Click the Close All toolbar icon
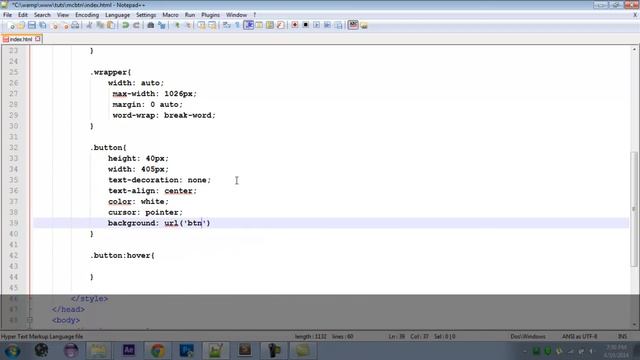 point(65,25)
